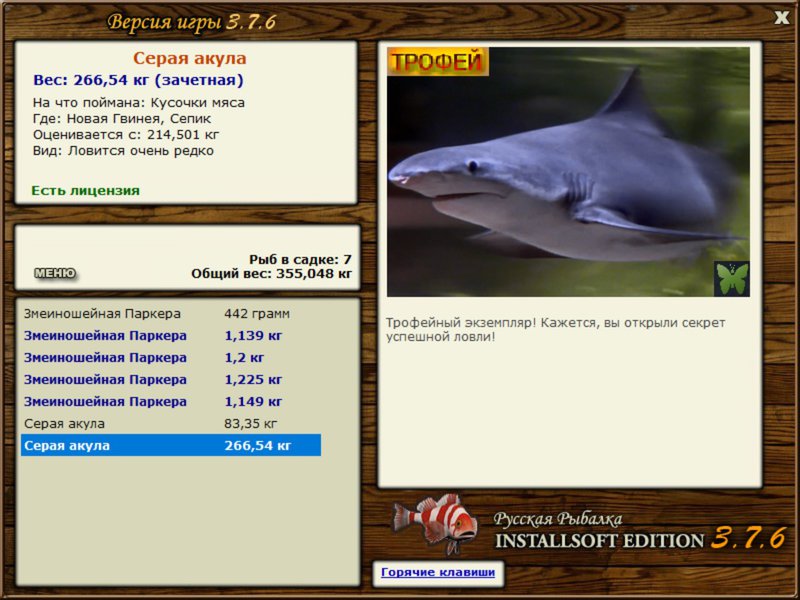800x600 pixels.
Task: Select the Серая акула 266,54 кг entry
Action: coord(171,445)
